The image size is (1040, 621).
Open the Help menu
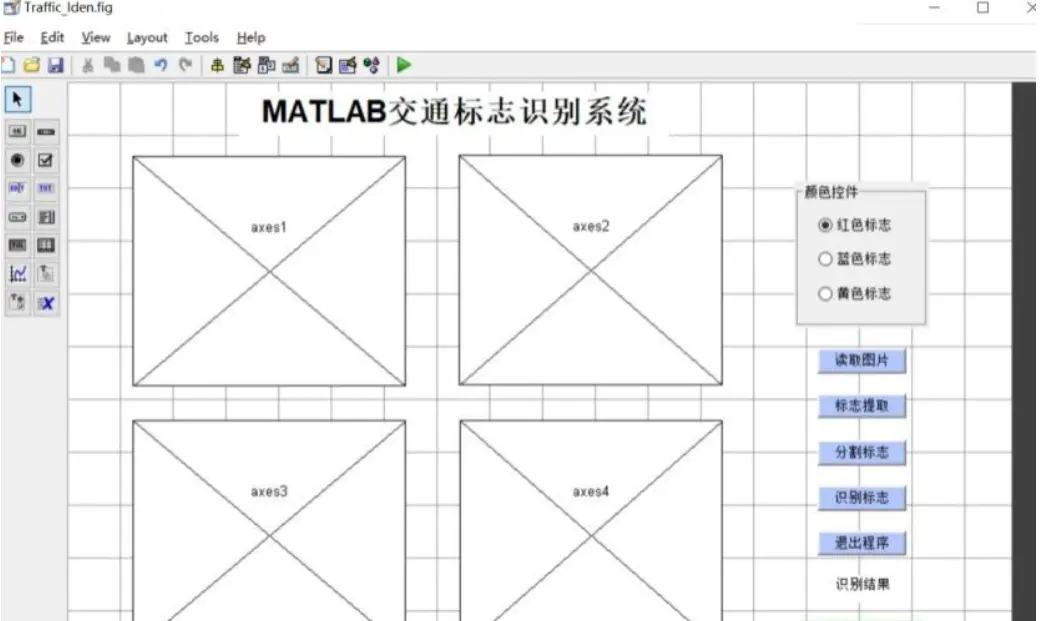point(251,38)
